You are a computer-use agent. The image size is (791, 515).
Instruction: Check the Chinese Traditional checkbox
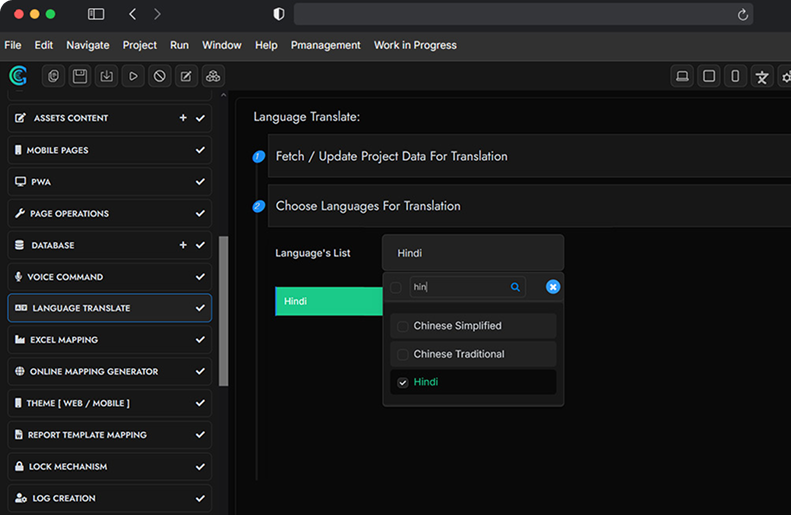coord(403,354)
